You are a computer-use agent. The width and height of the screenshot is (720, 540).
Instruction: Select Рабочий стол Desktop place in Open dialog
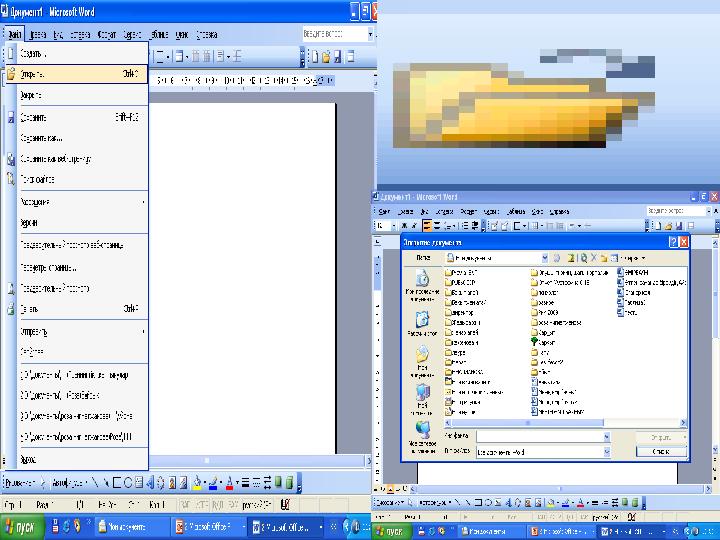point(422,324)
